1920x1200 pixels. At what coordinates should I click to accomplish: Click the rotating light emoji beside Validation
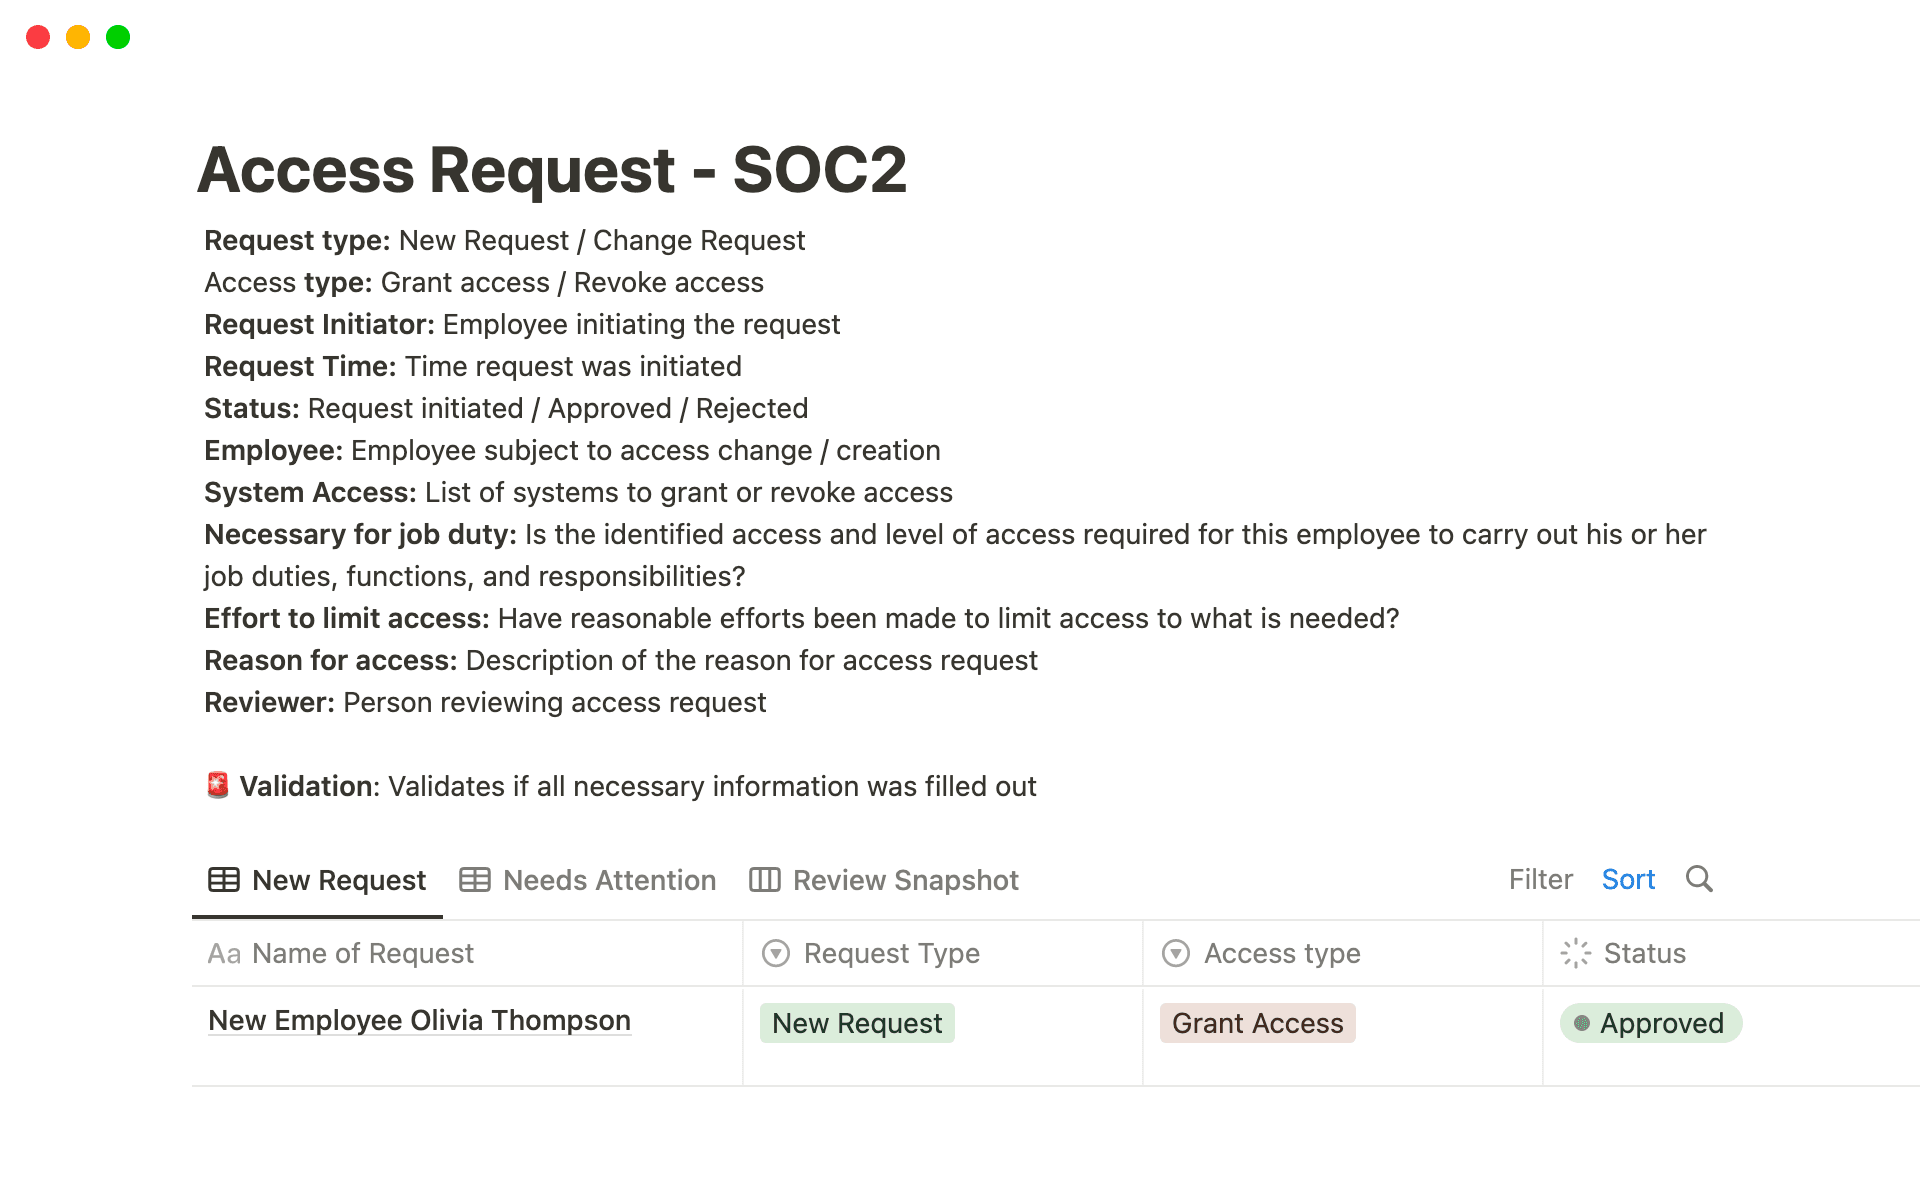216,786
